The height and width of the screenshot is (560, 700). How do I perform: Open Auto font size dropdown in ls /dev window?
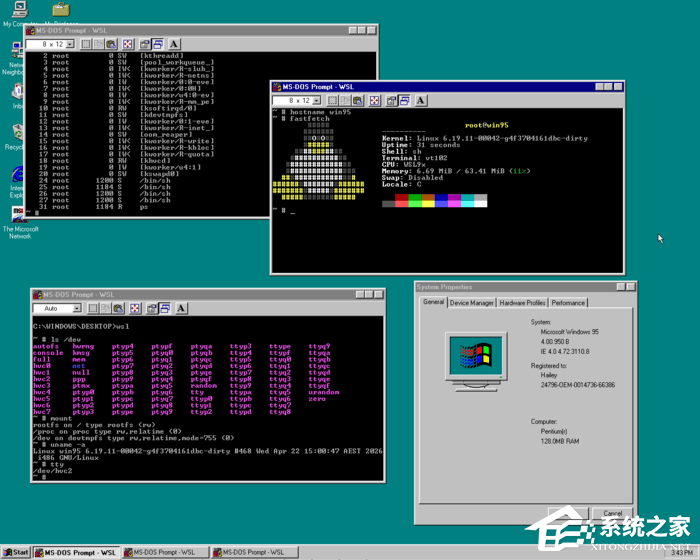click(x=77, y=308)
